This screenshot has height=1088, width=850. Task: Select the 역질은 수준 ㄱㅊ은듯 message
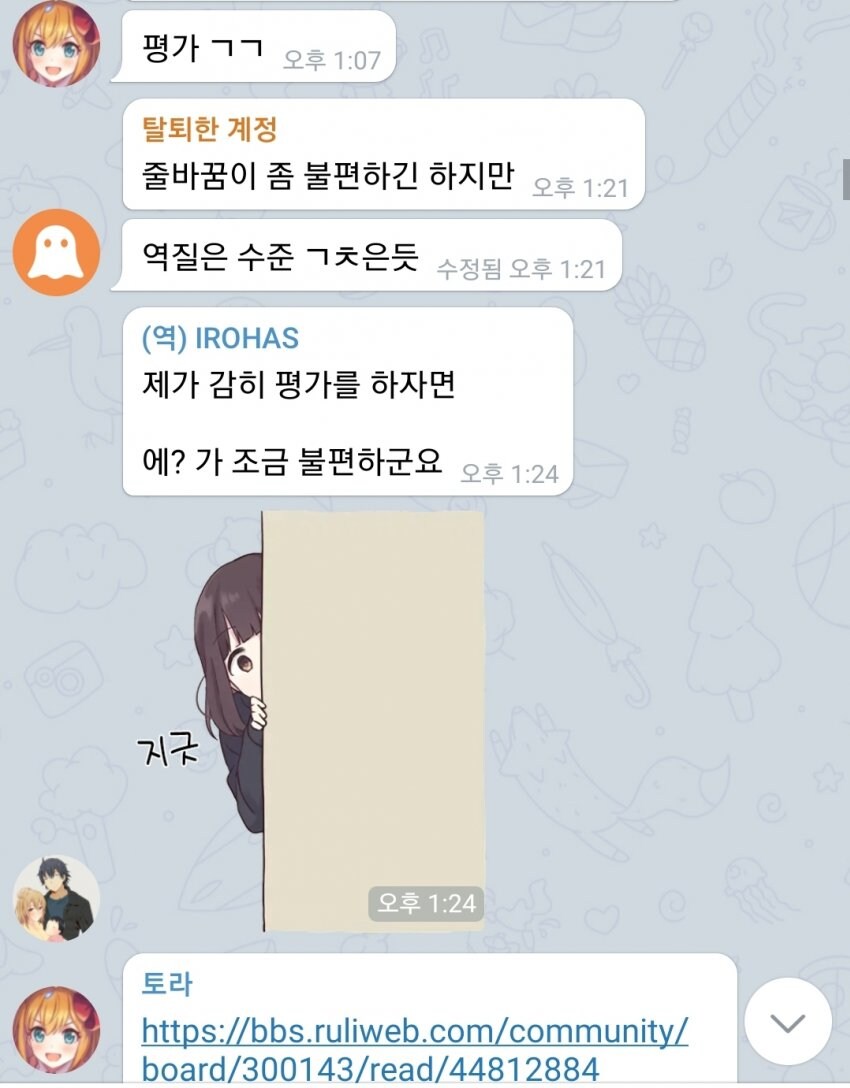[366, 255]
